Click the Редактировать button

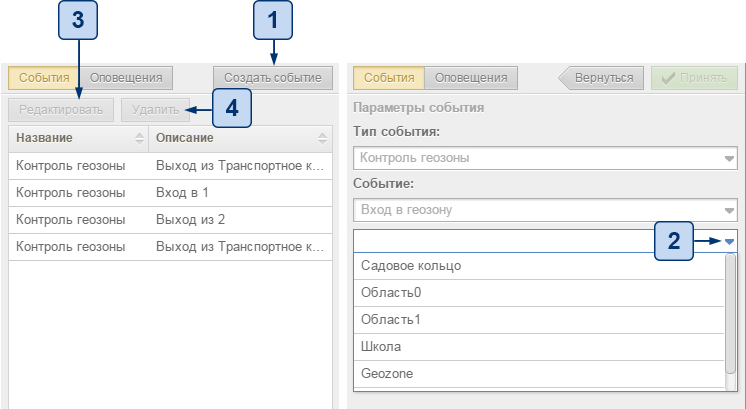[x=61, y=110]
